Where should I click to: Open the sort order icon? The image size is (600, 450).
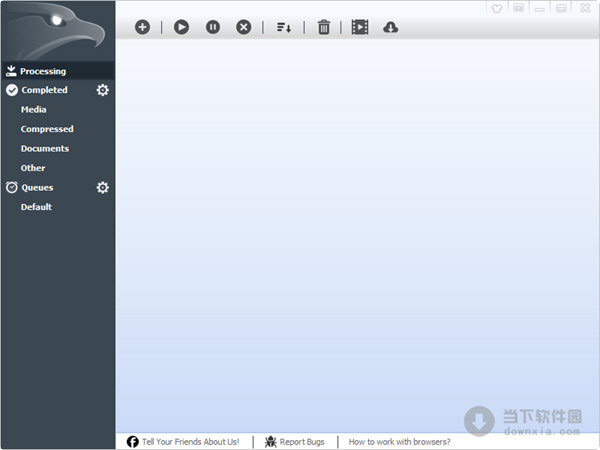coord(284,28)
